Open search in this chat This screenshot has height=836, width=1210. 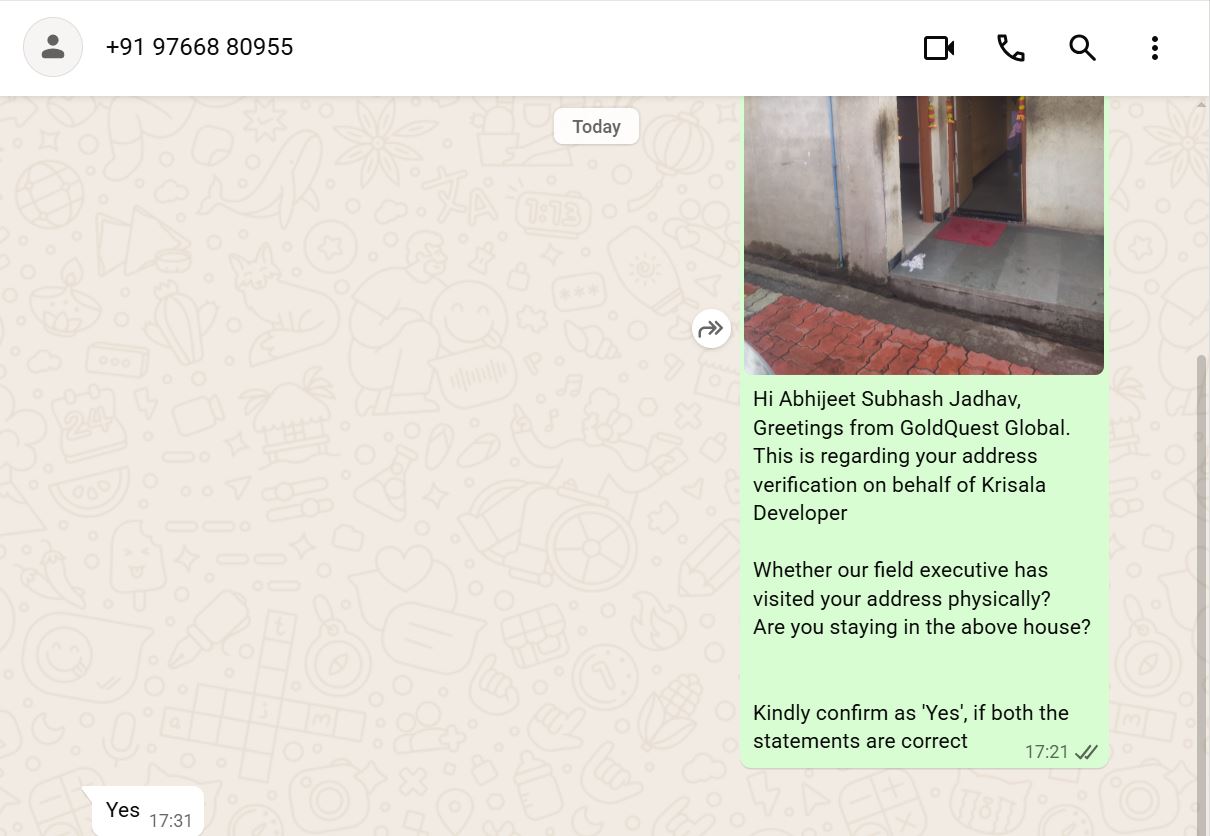[x=1082, y=48]
